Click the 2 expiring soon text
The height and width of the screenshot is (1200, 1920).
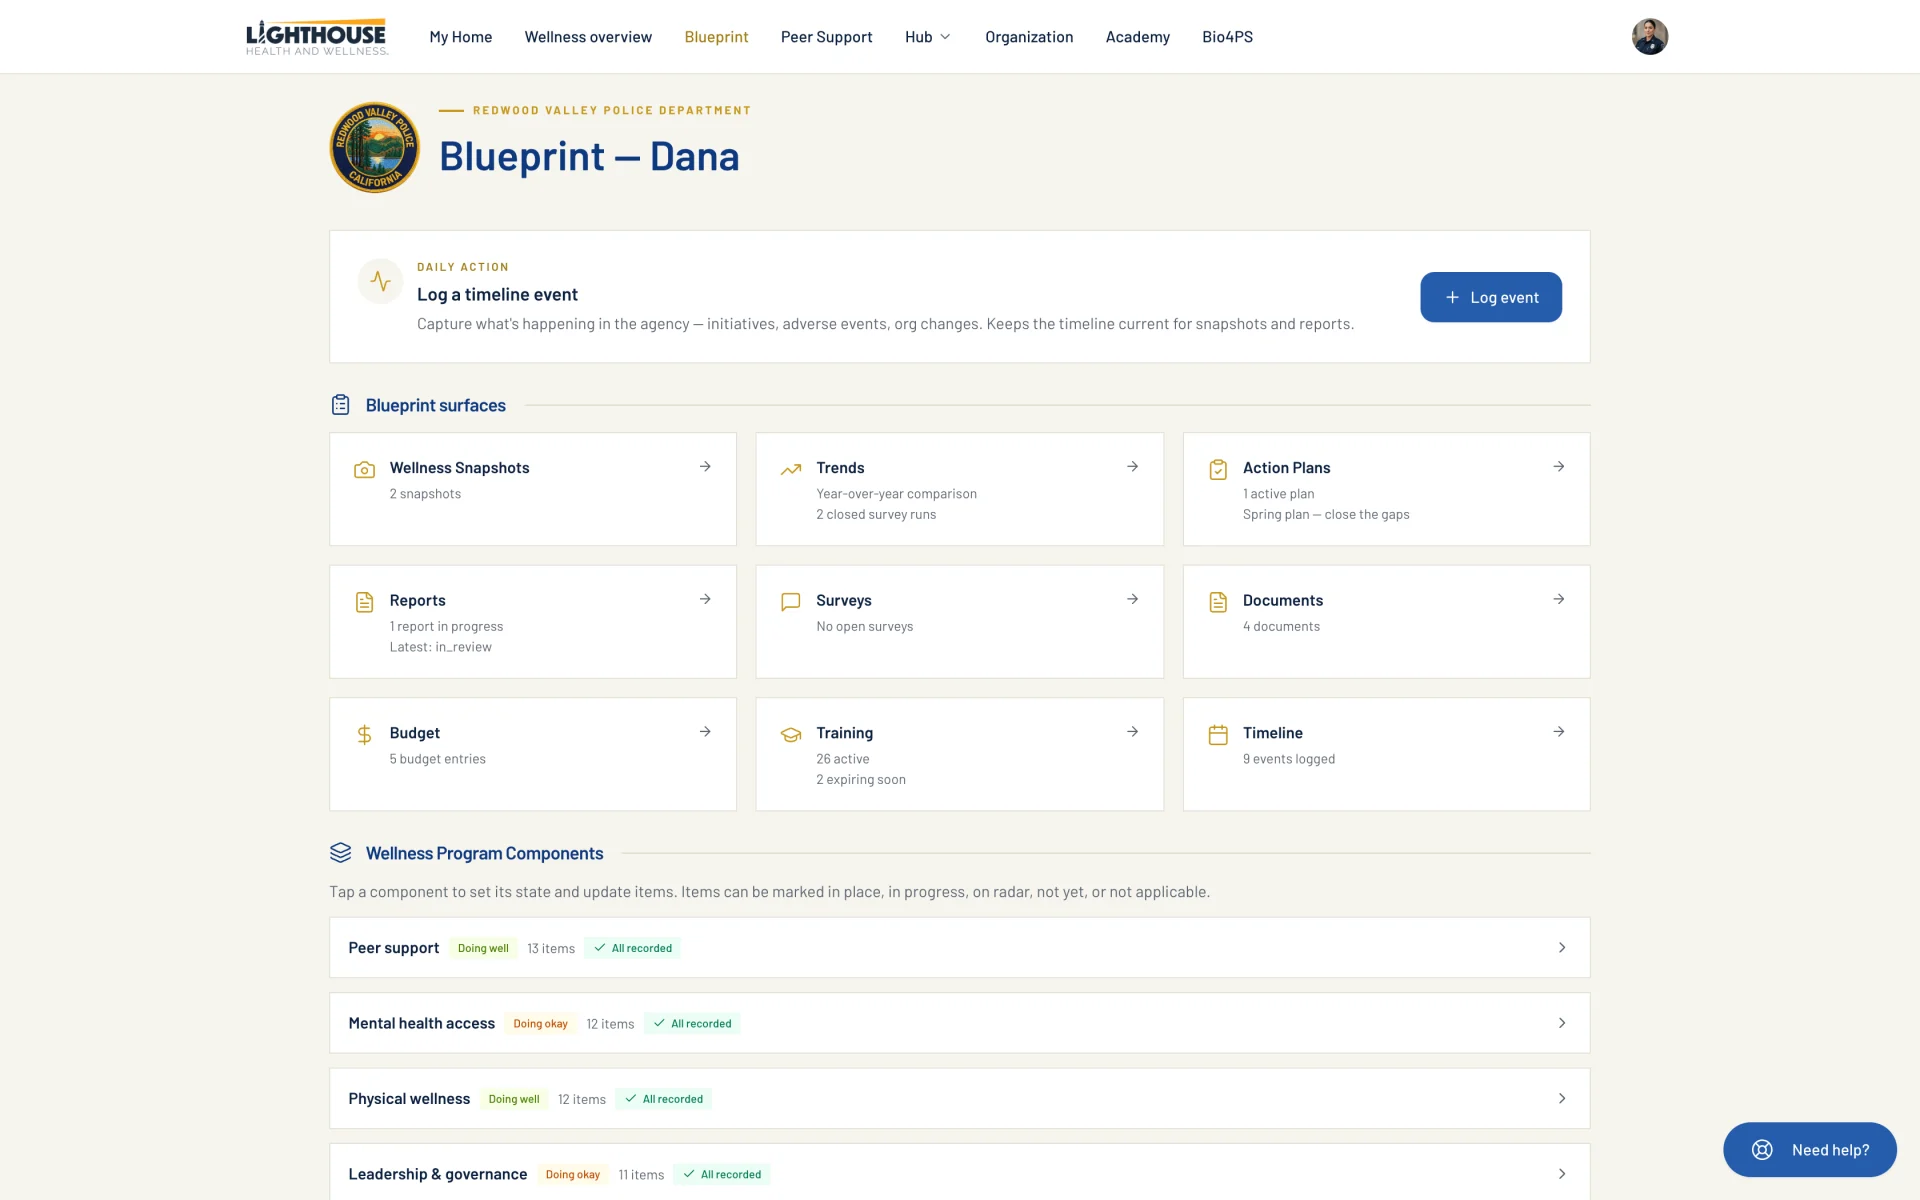(x=861, y=780)
